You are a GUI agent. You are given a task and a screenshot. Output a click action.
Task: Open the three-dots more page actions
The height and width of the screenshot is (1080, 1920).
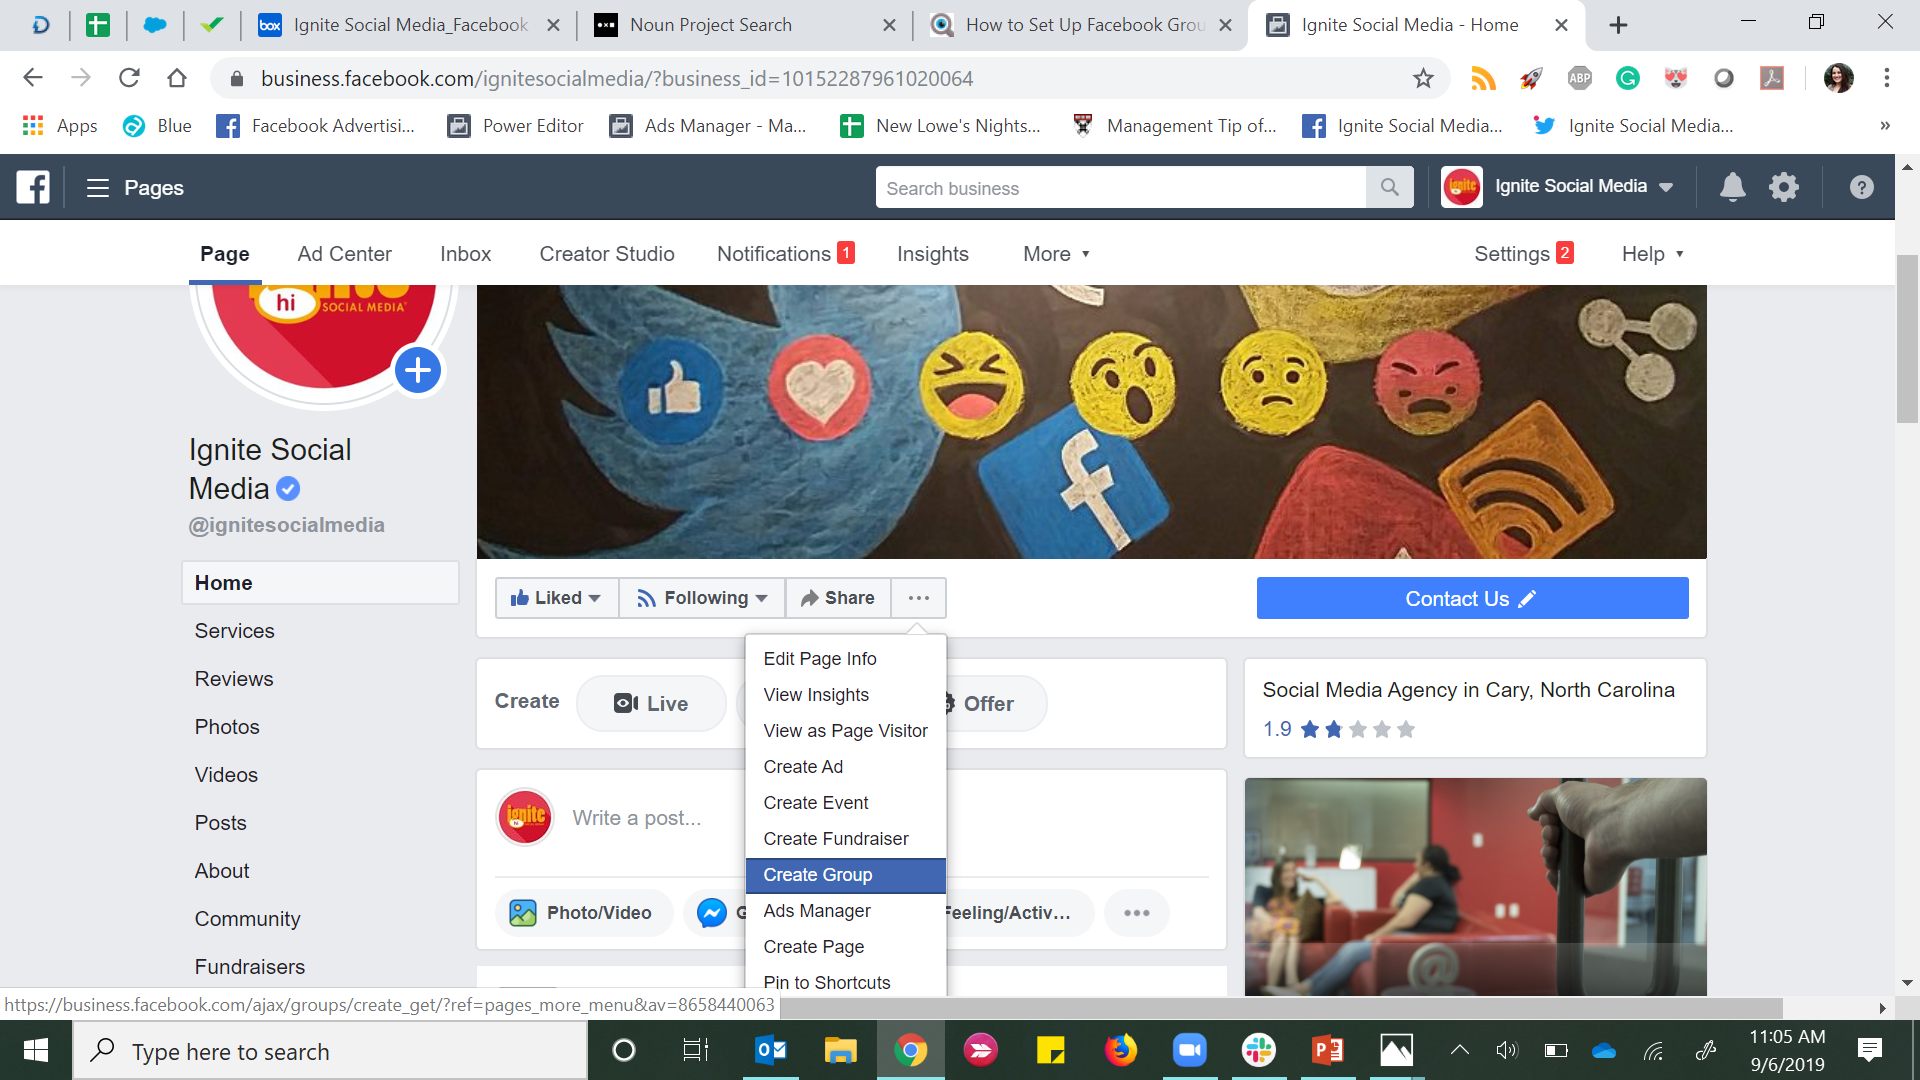tap(919, 598)
